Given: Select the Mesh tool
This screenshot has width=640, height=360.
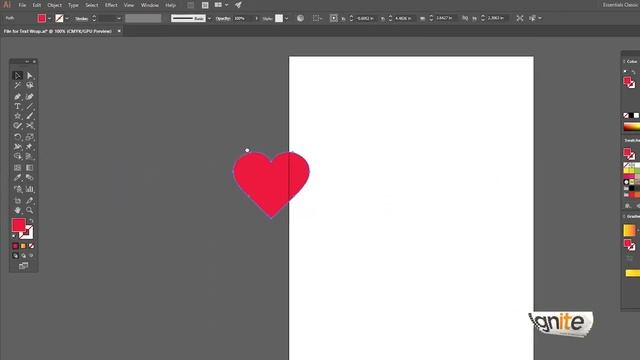Looking at the screenshot, I should click(18, 168).
